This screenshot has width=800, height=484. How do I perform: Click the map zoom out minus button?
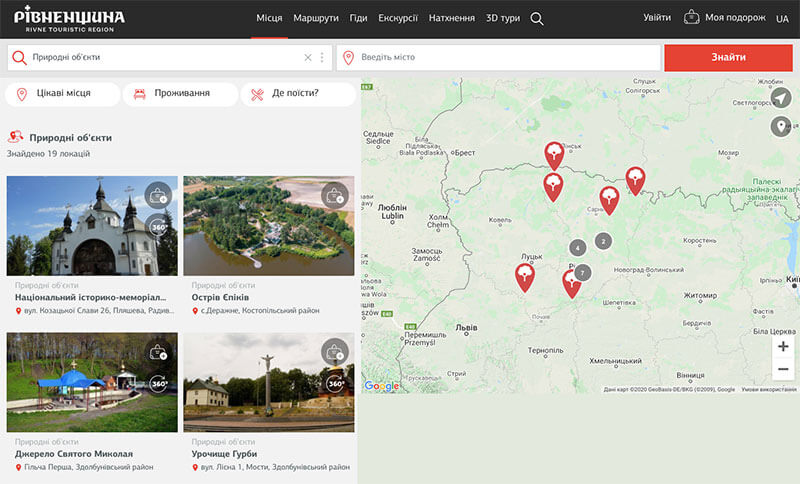[783, 369]
